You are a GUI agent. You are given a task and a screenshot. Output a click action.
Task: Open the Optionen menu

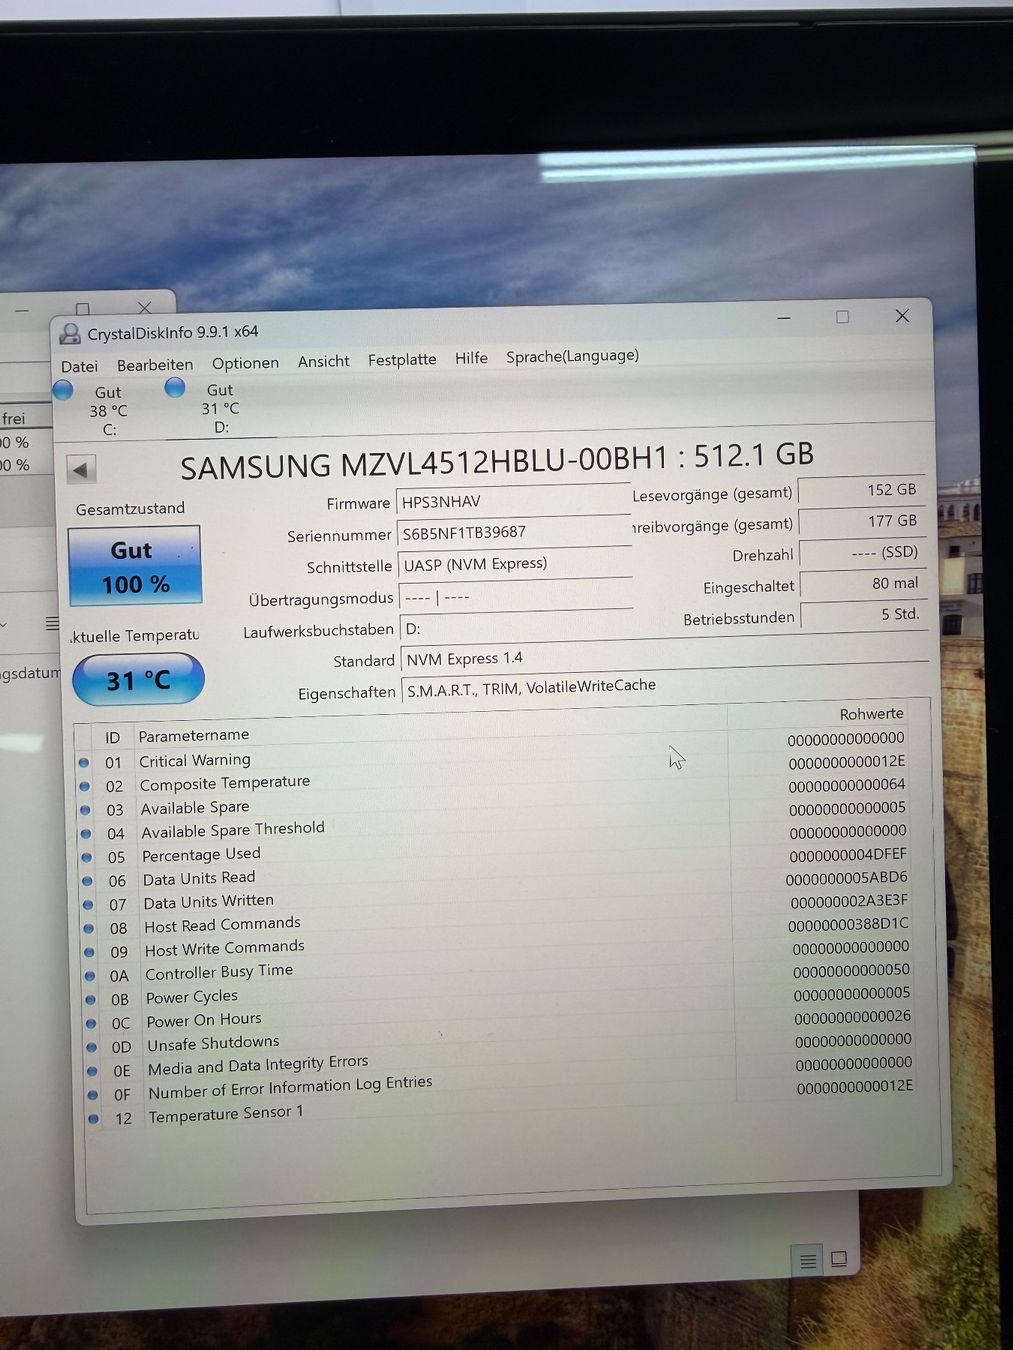245,363
